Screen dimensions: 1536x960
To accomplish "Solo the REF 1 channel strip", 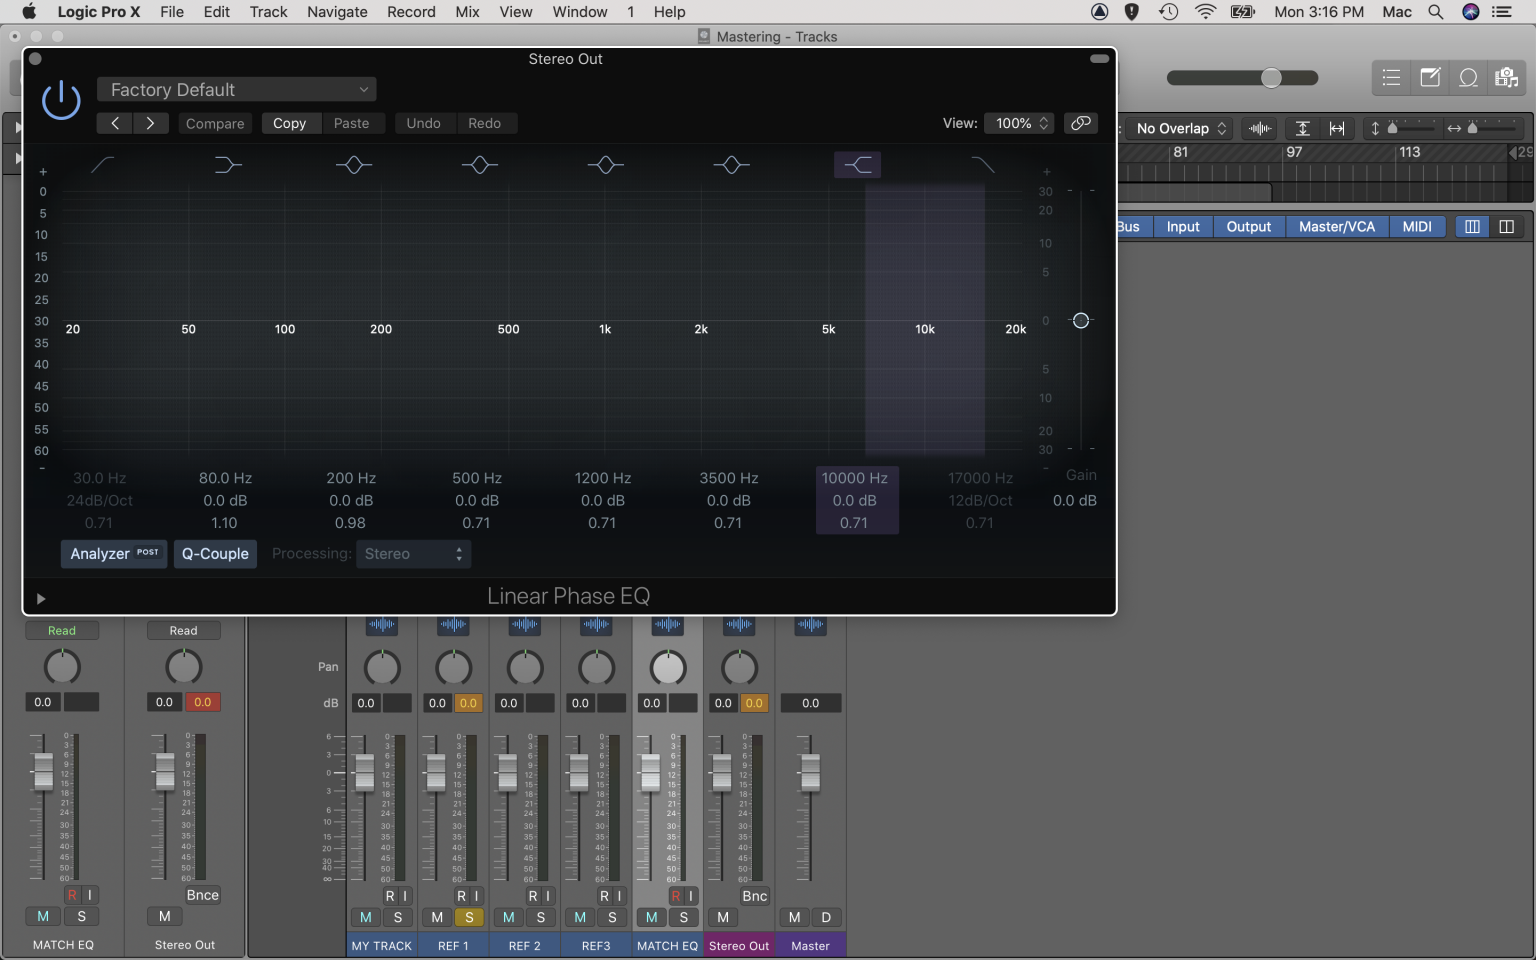I will [469, 917].
